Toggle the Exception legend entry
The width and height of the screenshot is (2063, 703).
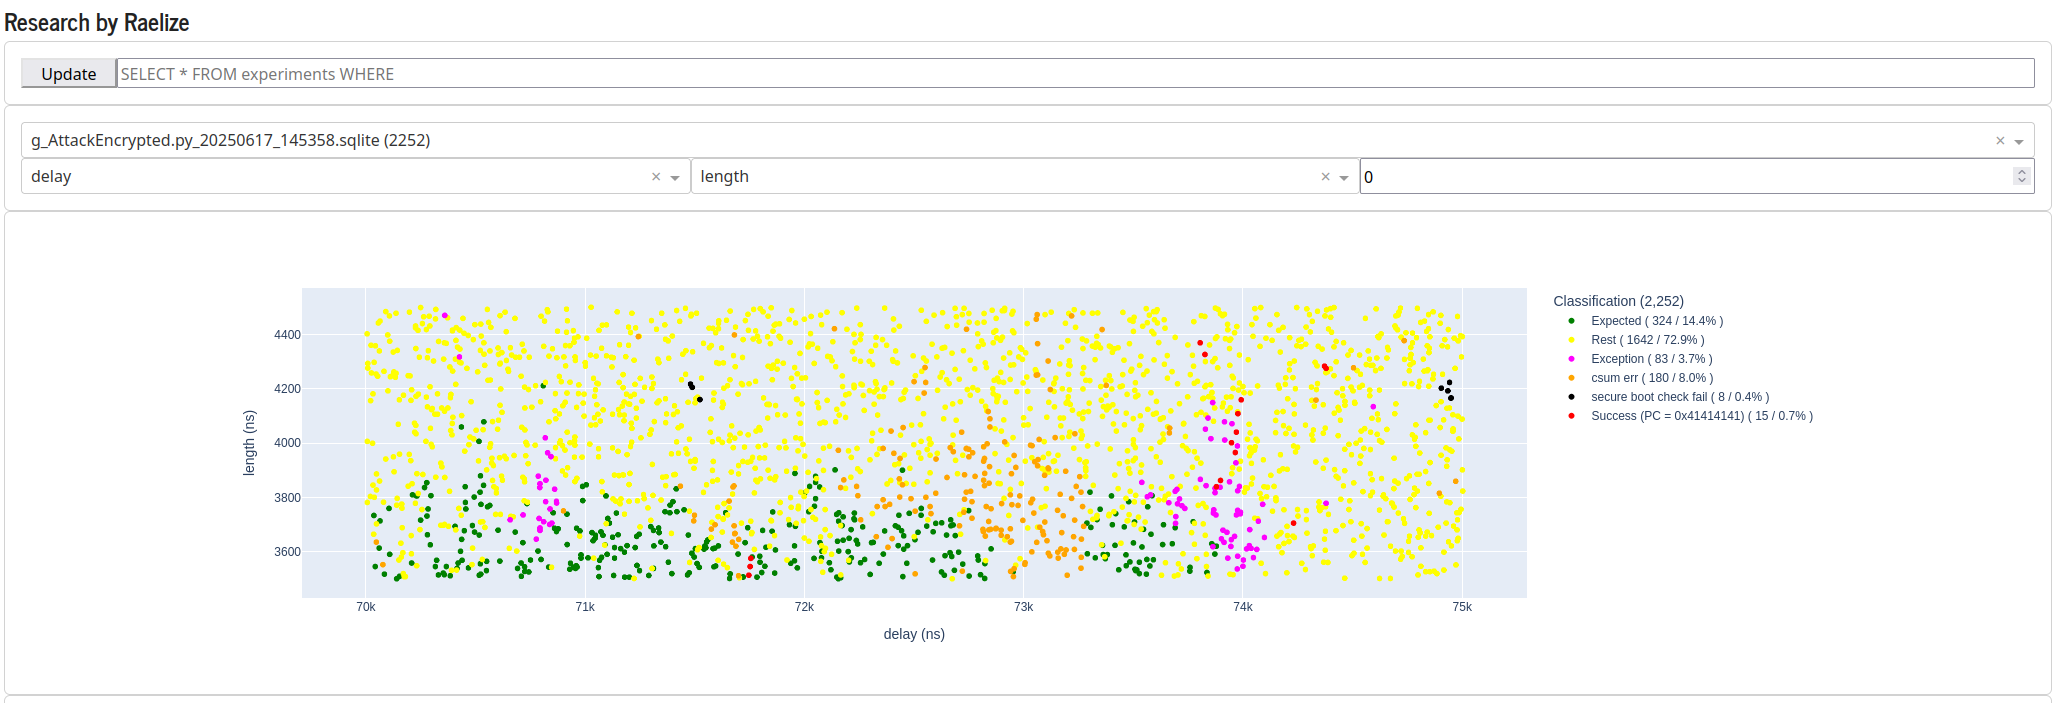[1651, 359]
